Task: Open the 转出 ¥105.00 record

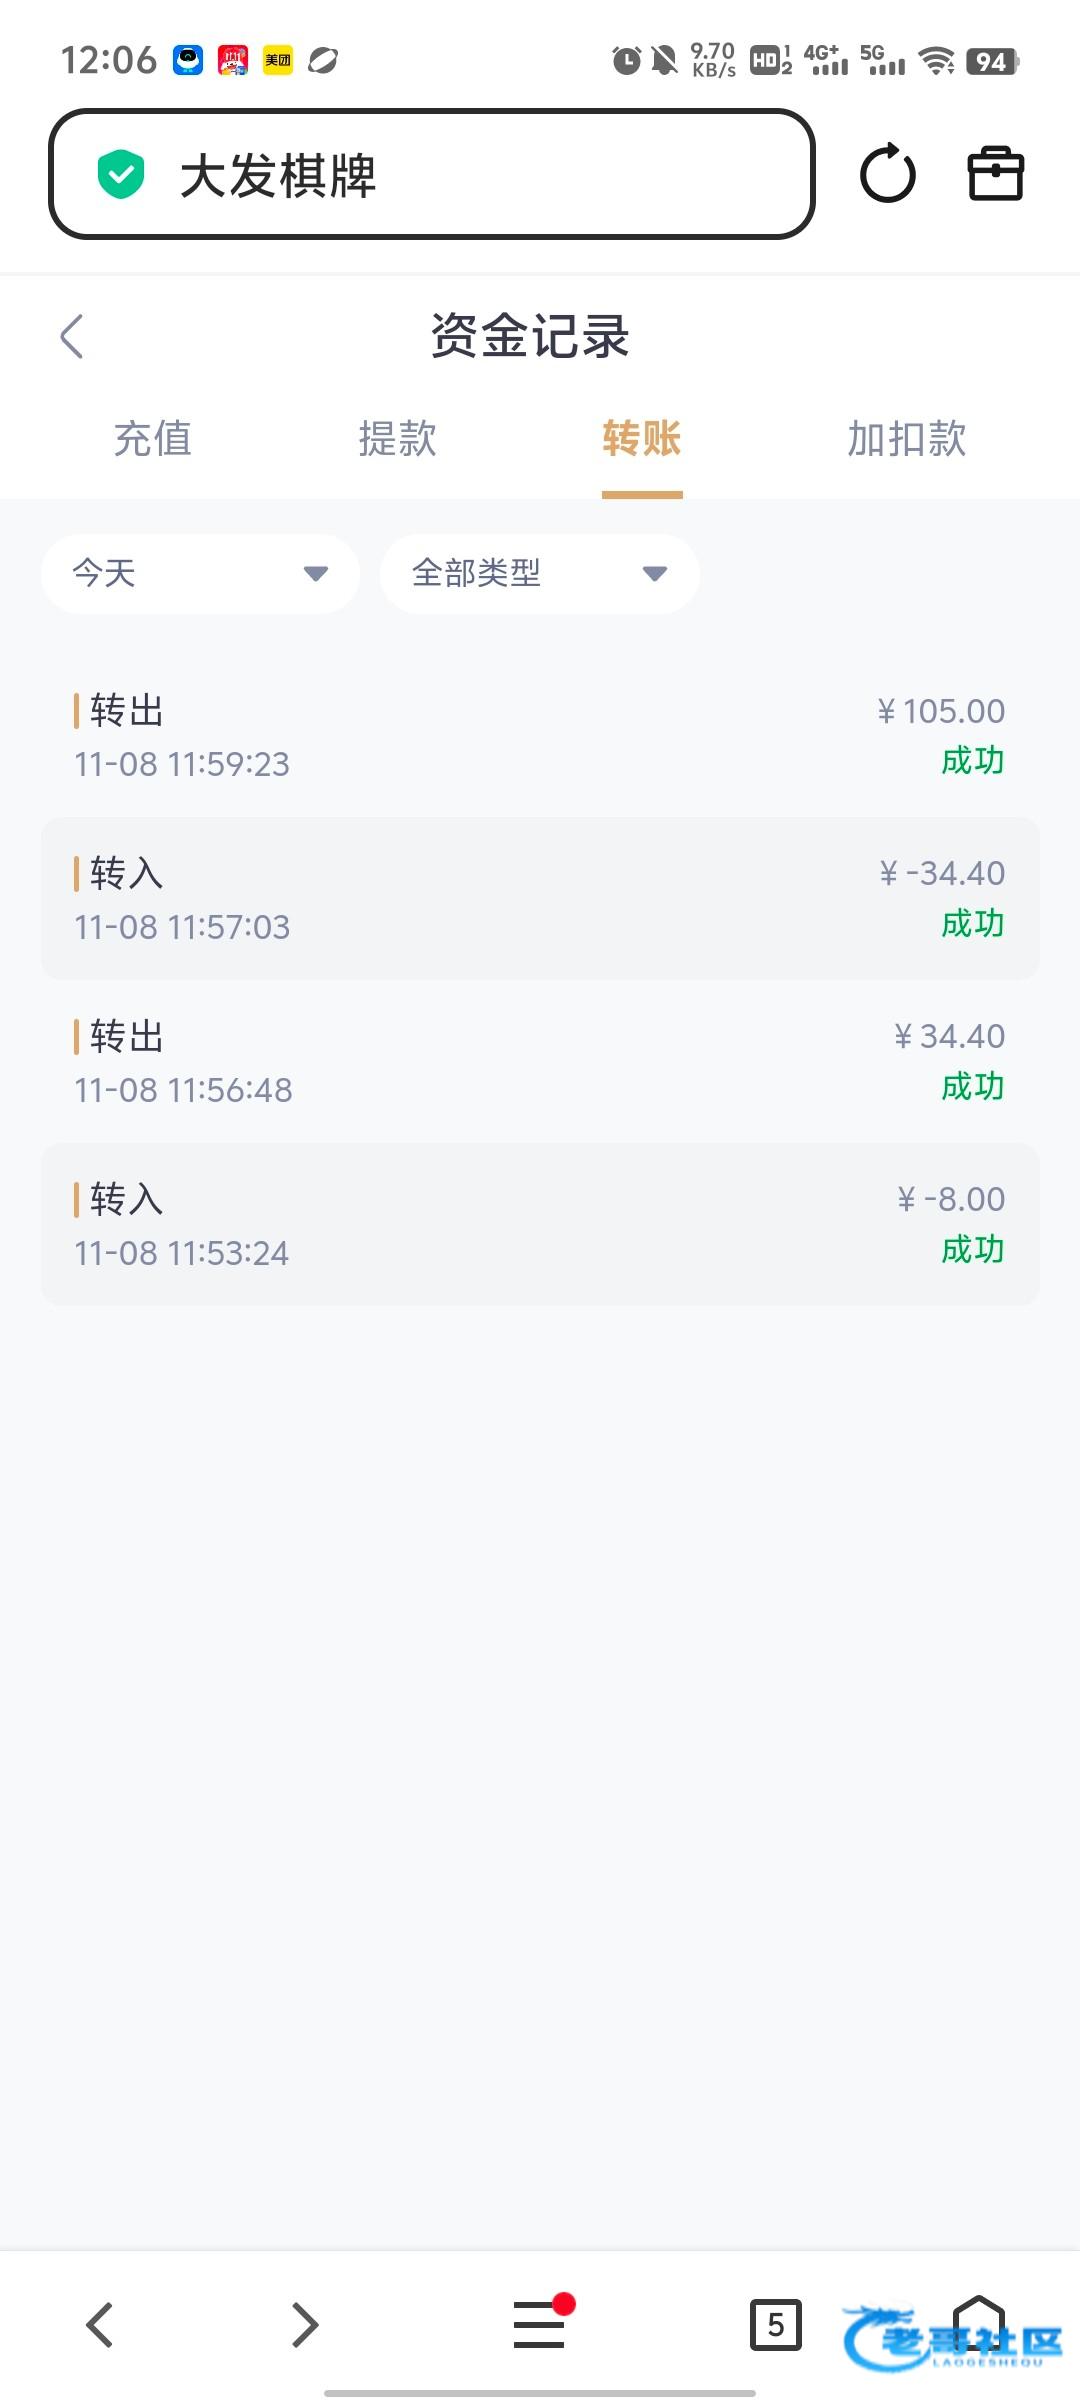Action: point(540,736)
